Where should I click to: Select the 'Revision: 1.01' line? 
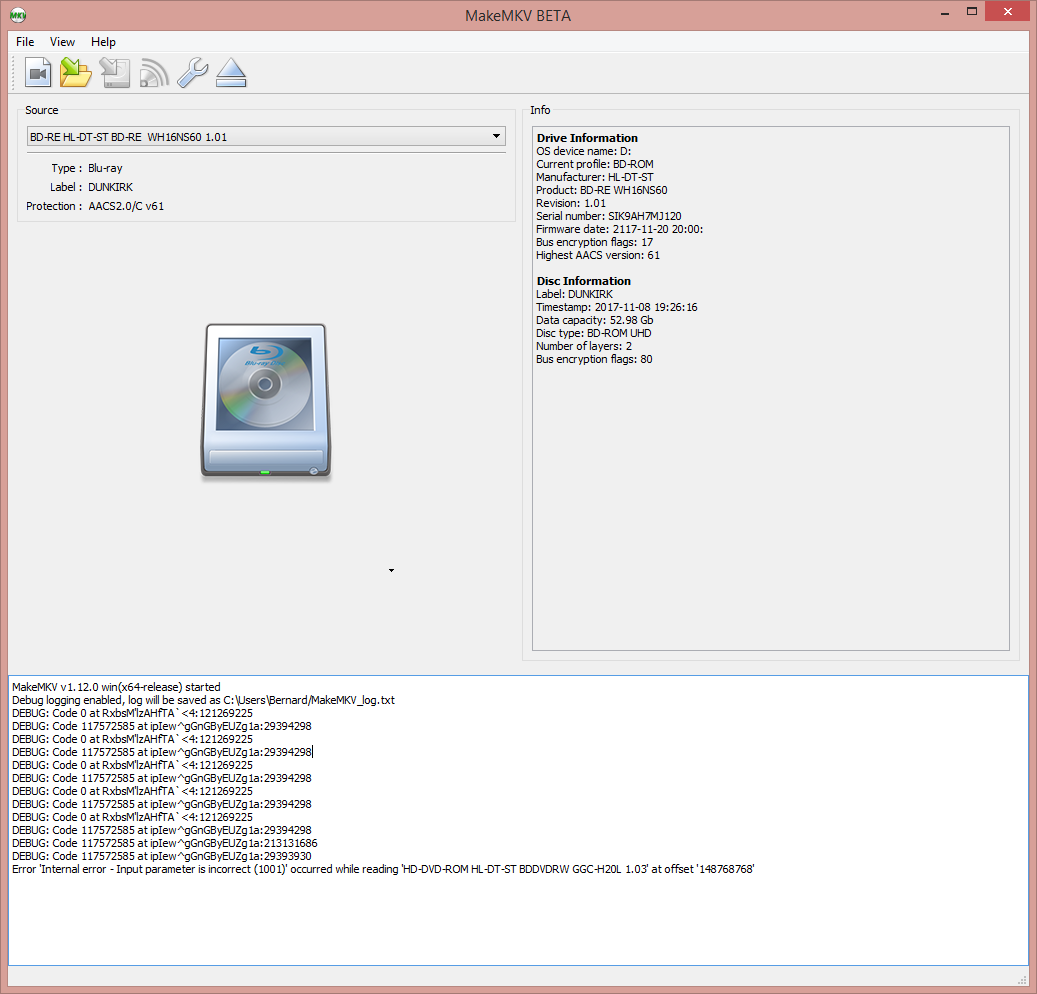[x=571, y=203]
